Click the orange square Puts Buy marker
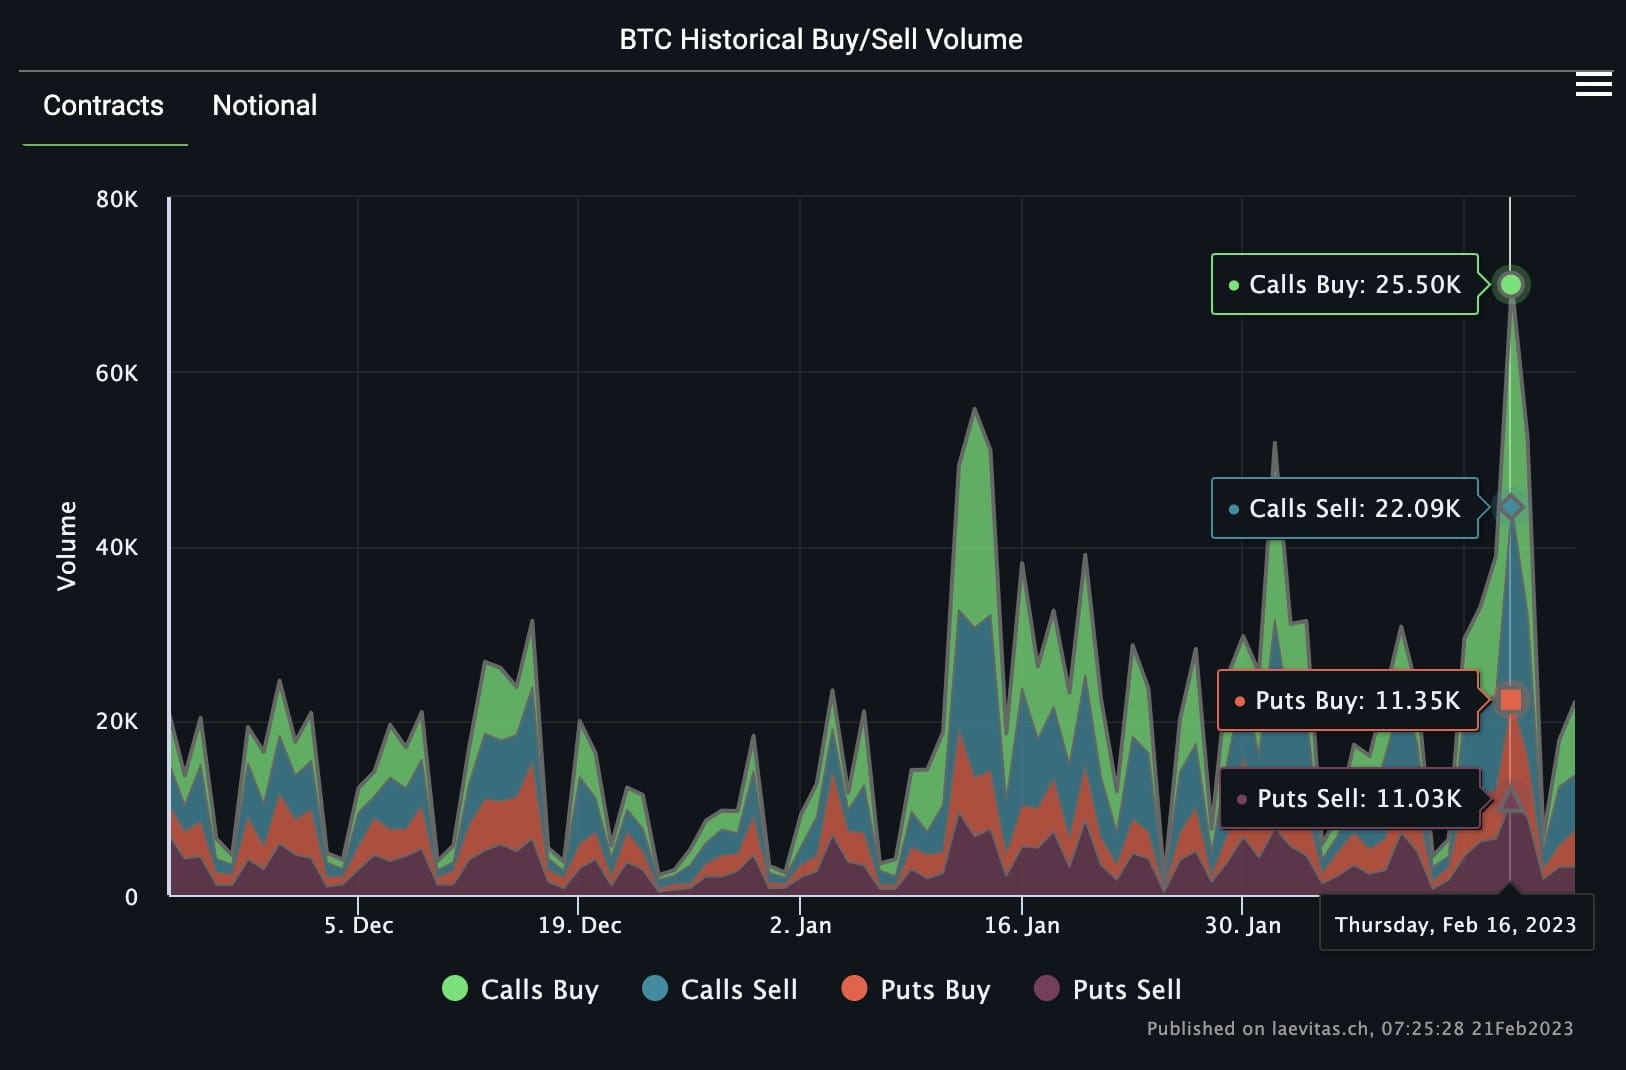1626x1070 pixels. coord(1510,700)
